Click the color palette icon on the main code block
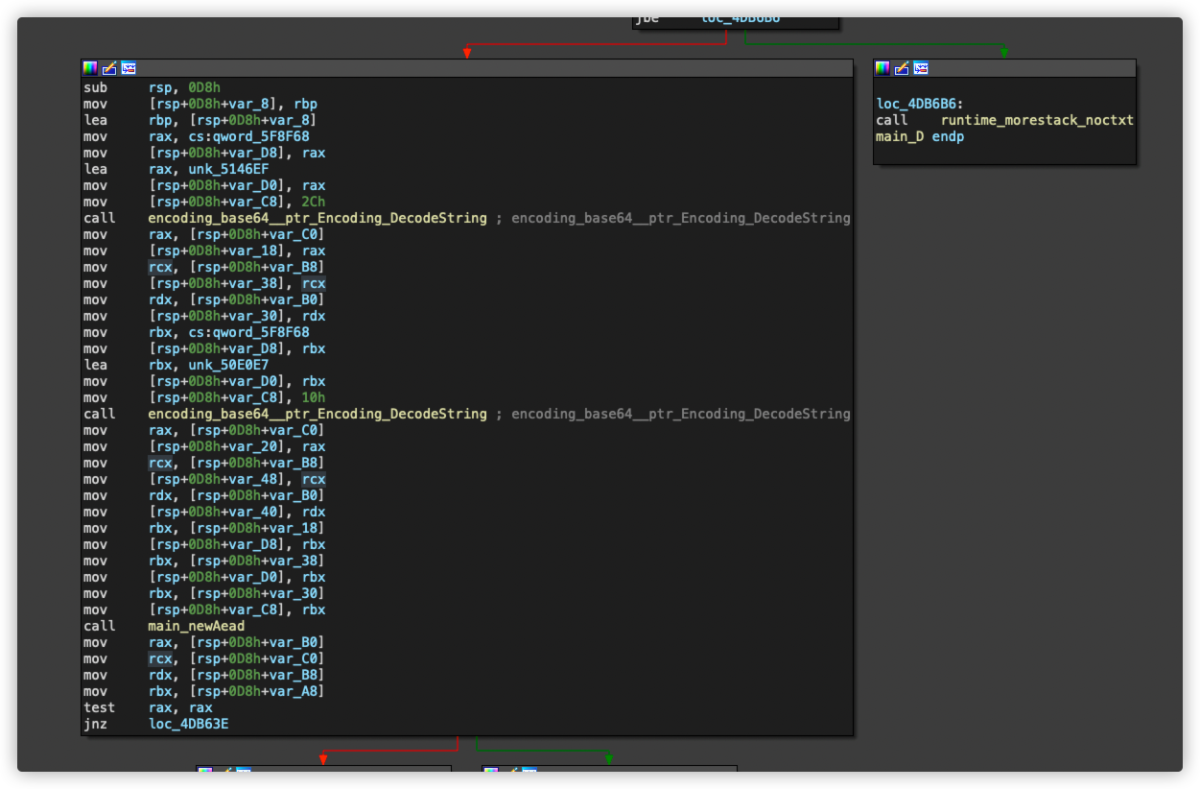The width and height of the screenshot is (1200, 789). pyautogui.click(x=90, y=68)
